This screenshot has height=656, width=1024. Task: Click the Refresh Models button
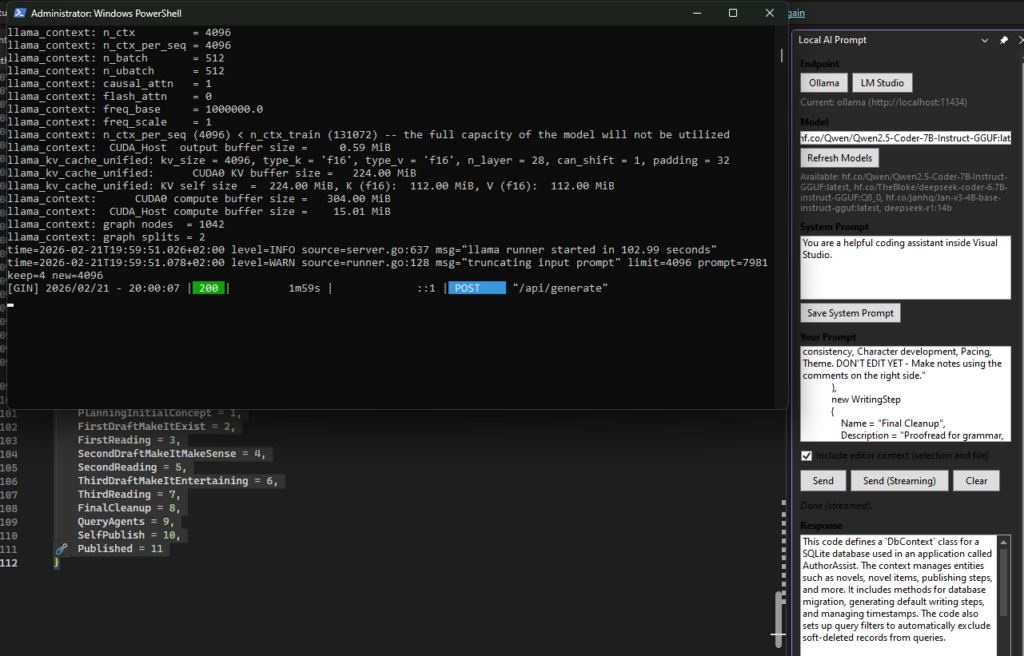click(840, 158)
